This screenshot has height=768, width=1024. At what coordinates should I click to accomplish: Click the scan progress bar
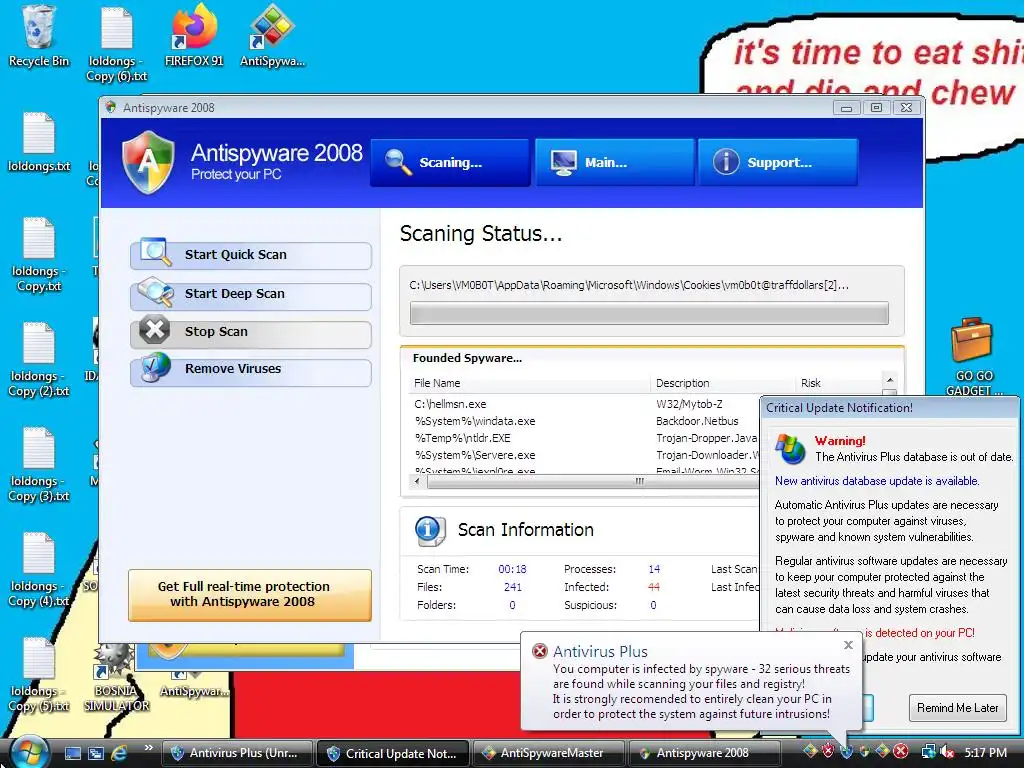click(x=649, y=313)
